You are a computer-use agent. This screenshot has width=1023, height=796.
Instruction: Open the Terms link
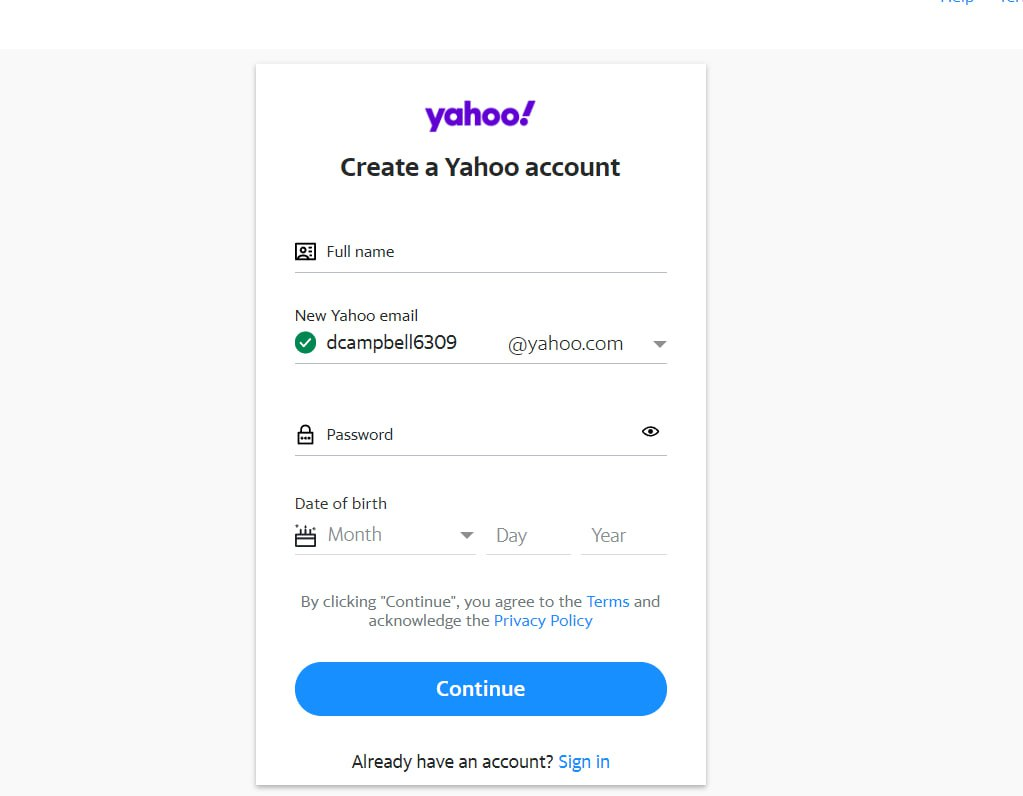click(608, 602)
